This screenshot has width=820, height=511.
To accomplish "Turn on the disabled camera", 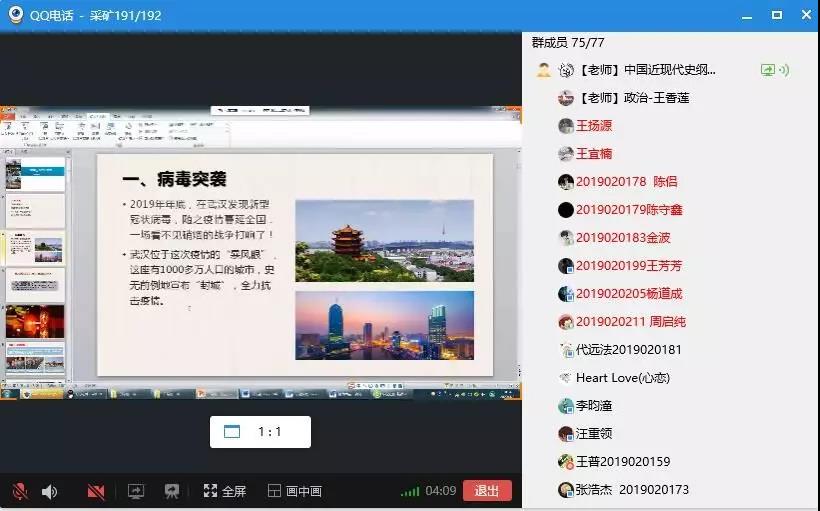I will pos(96,491).
